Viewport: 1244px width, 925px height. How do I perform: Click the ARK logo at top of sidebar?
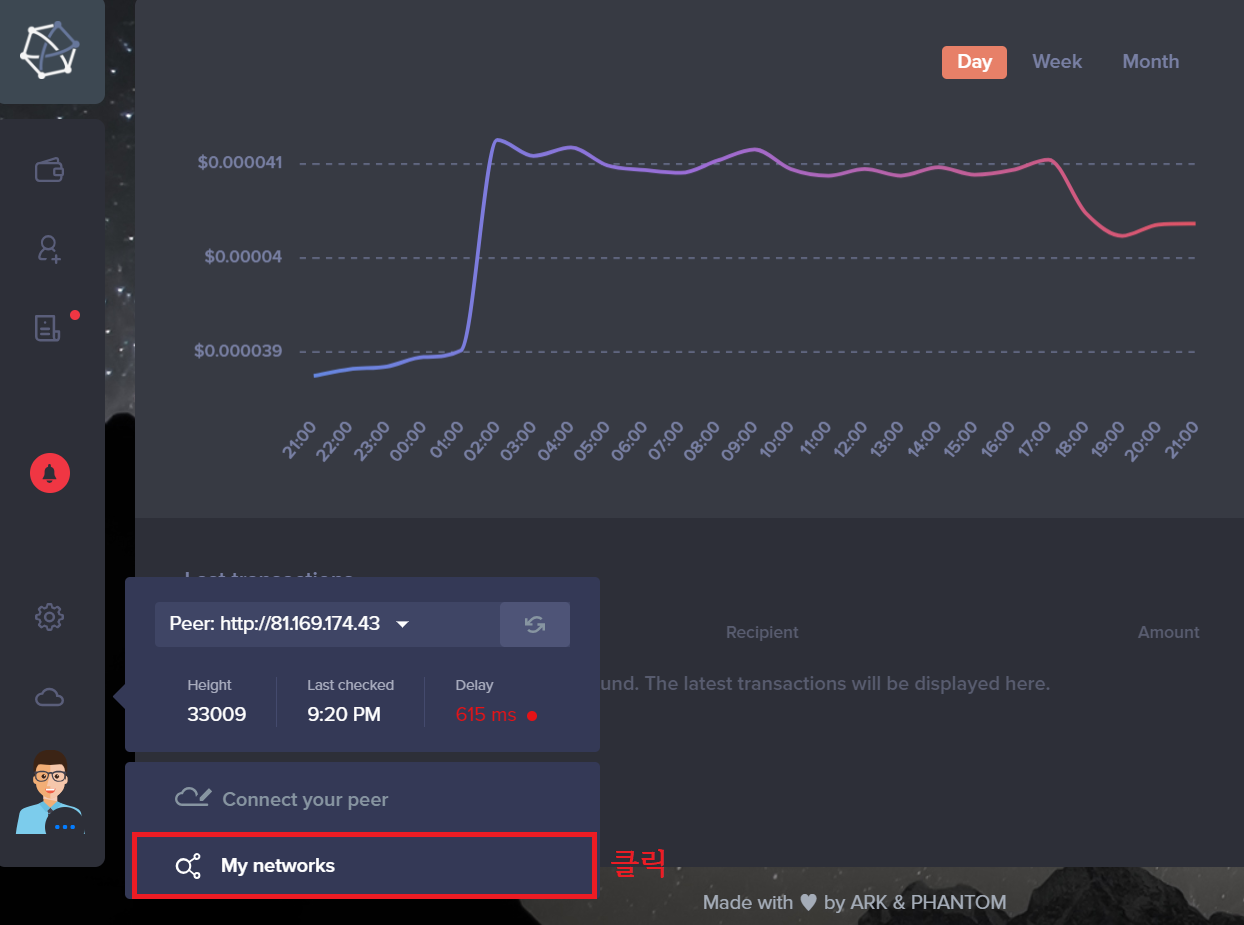50,50
